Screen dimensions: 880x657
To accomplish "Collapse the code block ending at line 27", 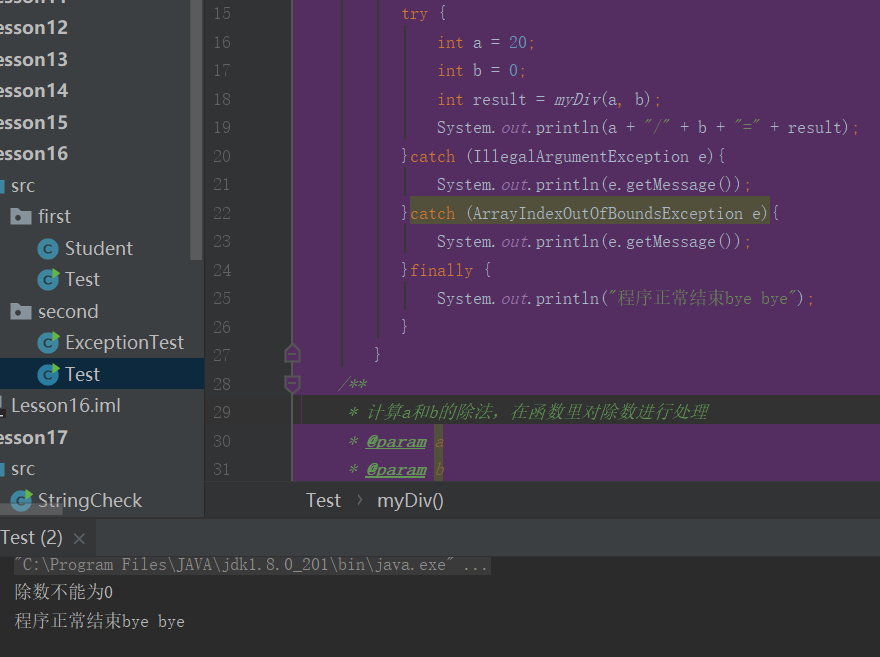I will tap(292, 354).
